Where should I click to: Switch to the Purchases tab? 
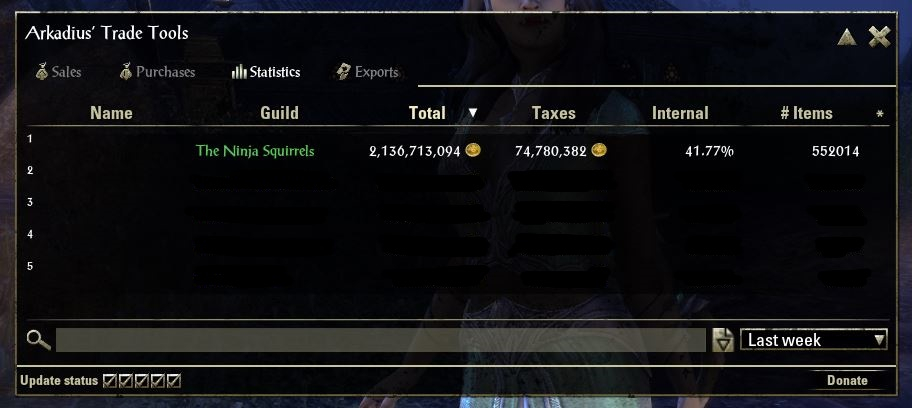(x=157, y=72)
